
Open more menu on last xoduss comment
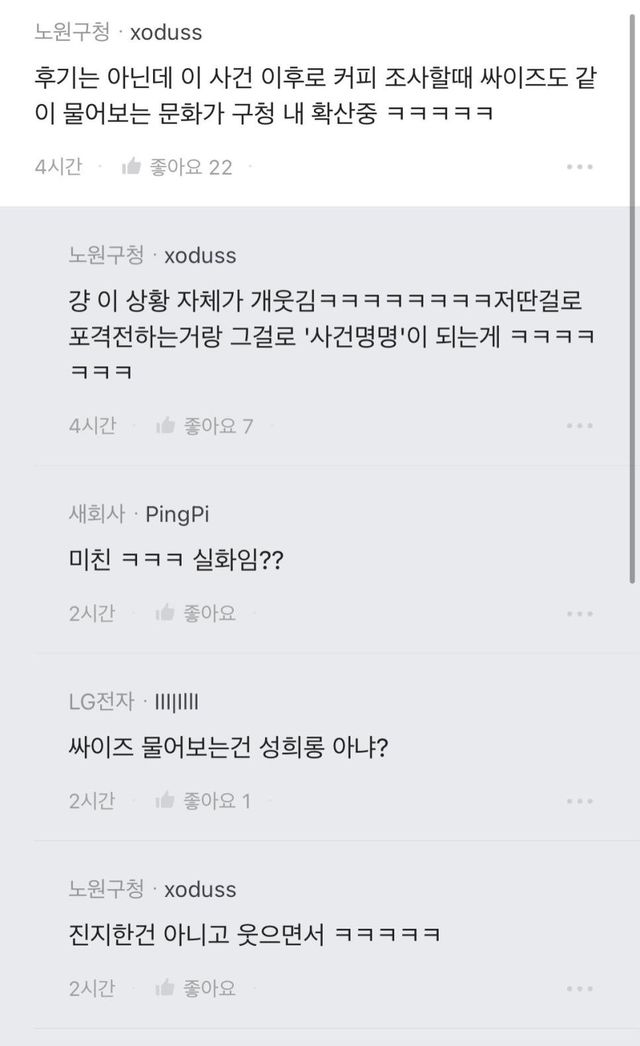coord(579,988)
